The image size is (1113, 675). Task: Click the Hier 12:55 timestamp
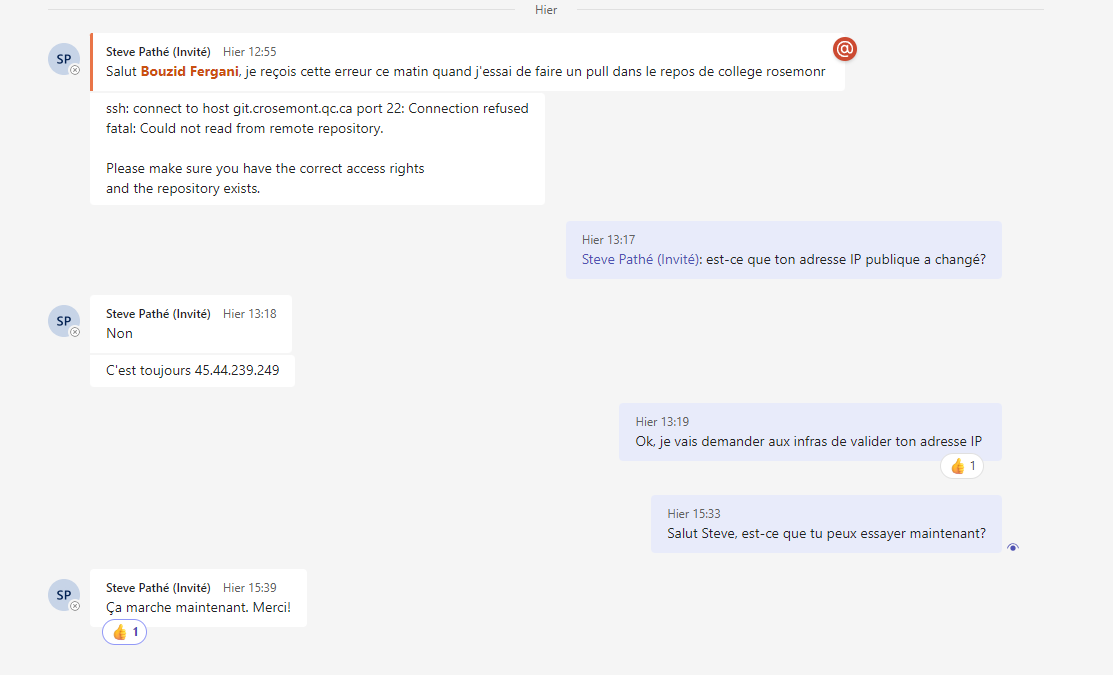[249, 51]
